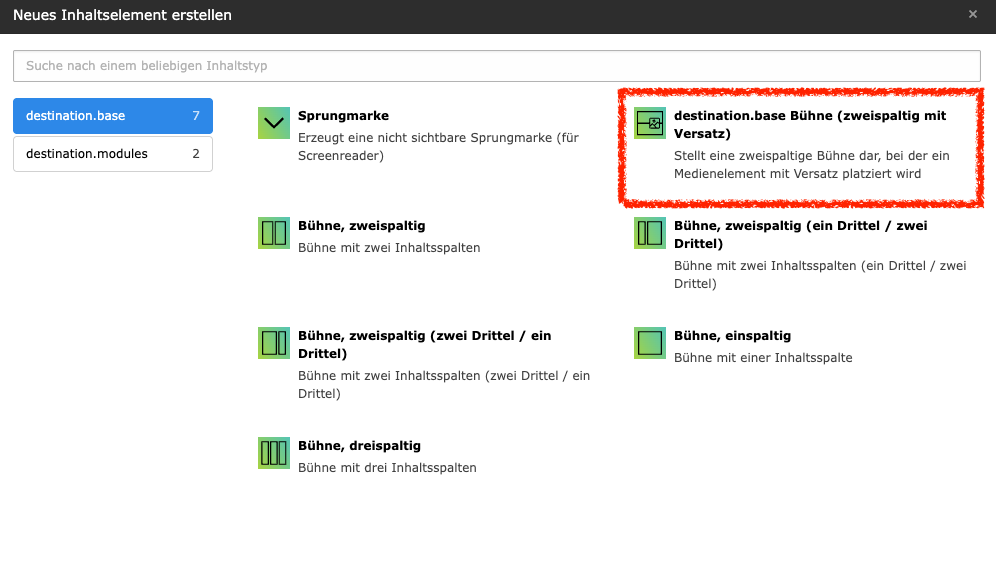The image size is (996, 570).
Task: Close the Neues Inhaltselement erstellen dialog
Action: 973,15
